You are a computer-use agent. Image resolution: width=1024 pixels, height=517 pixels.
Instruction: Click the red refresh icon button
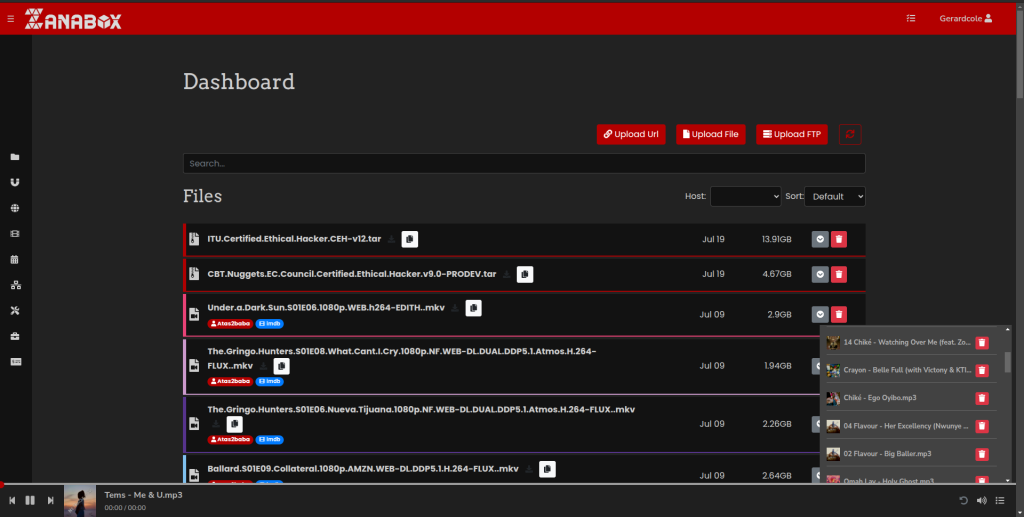point(850,134)
